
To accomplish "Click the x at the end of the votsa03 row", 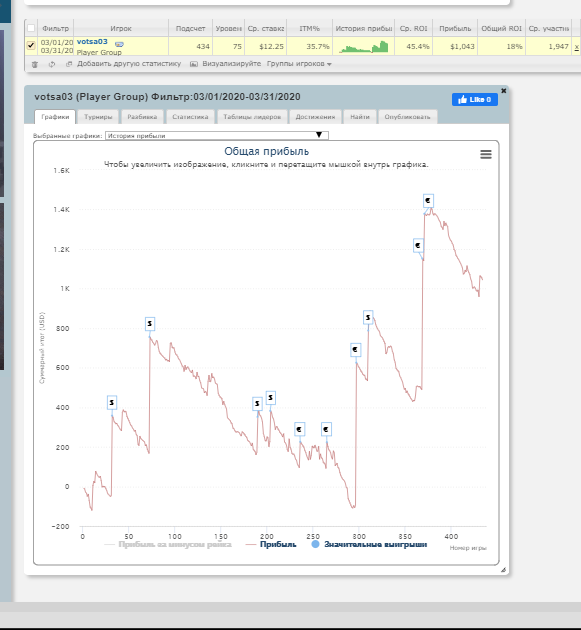I will (x=577, y=47).
